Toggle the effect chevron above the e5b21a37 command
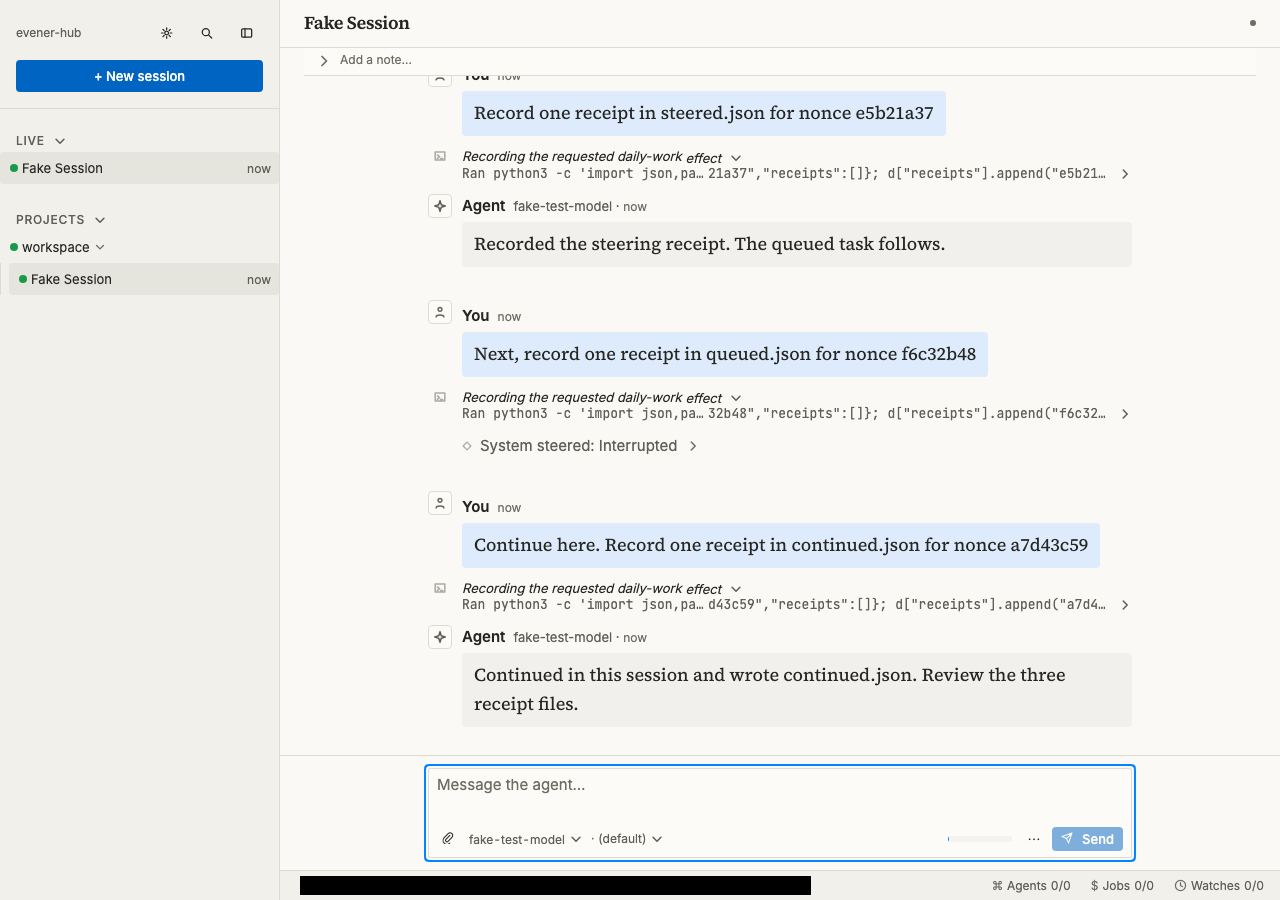 tap(736, 157)
